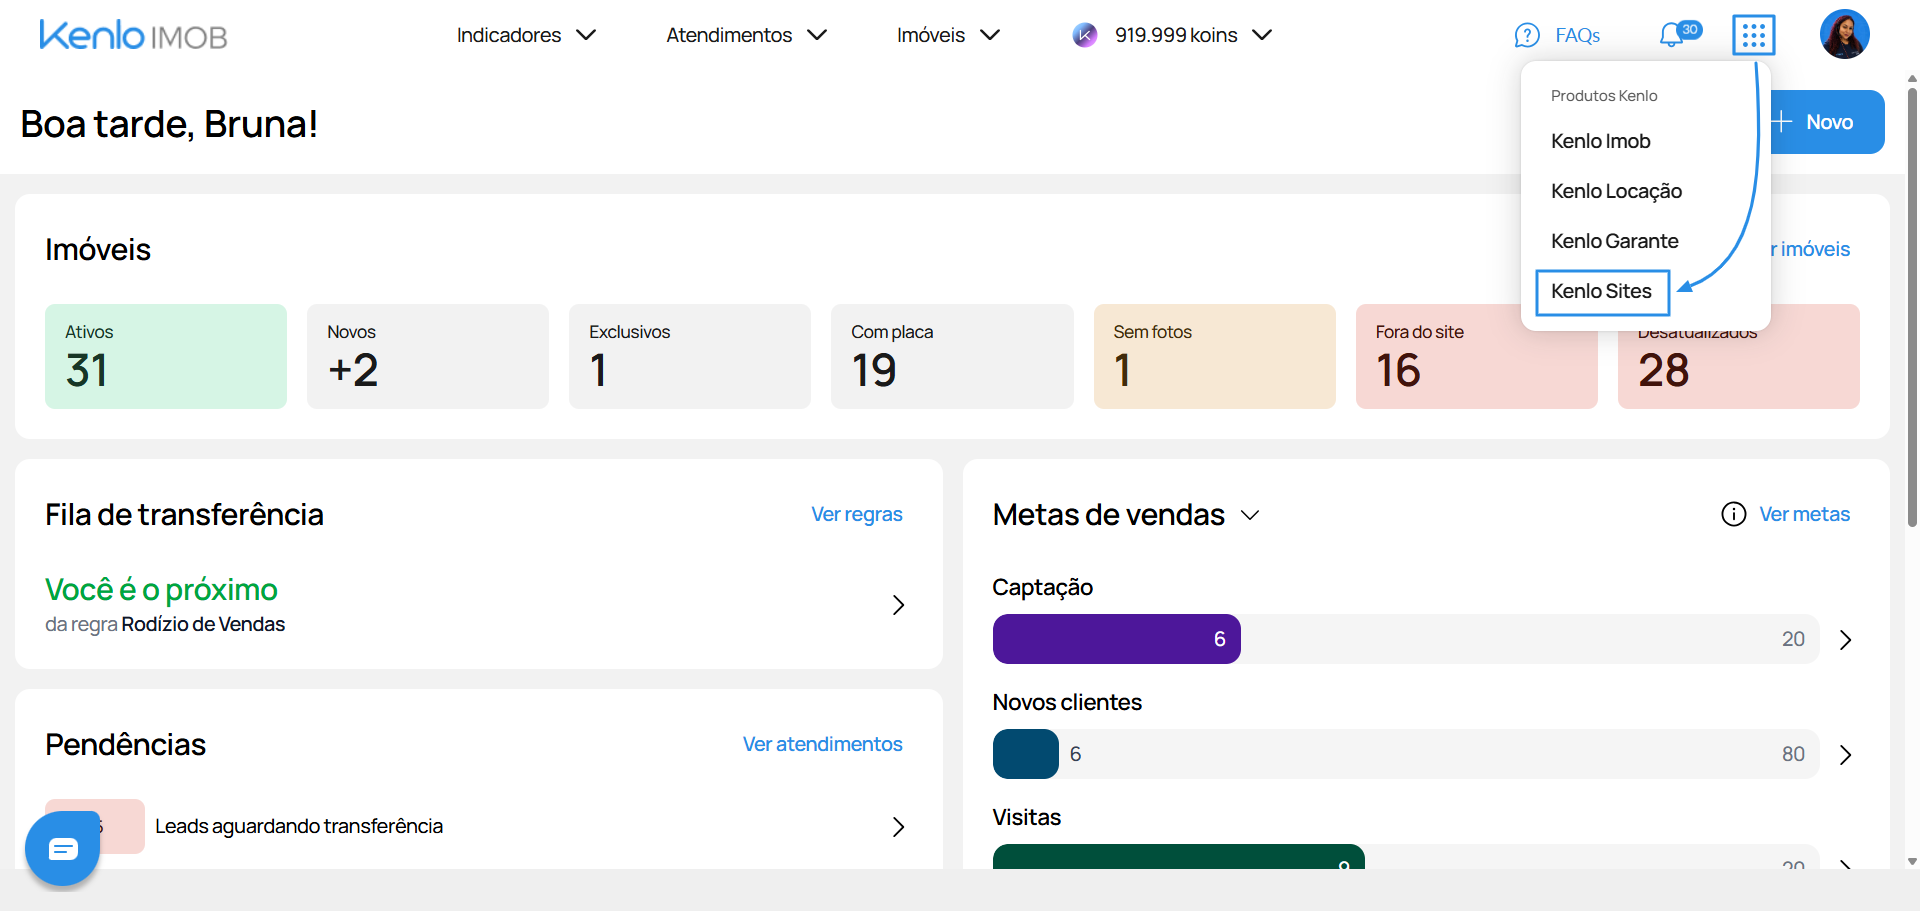
Task: Open the Sem fotos 1 card
Action: pyautogui.click(x=1214, y=356)
